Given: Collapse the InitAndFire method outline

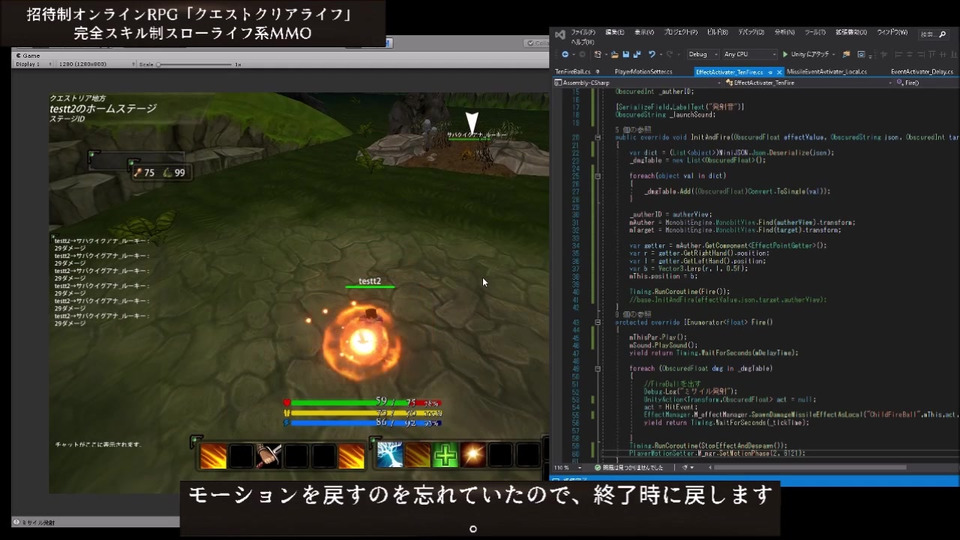Looking at the screenshot, I should [x=598, y=138].
